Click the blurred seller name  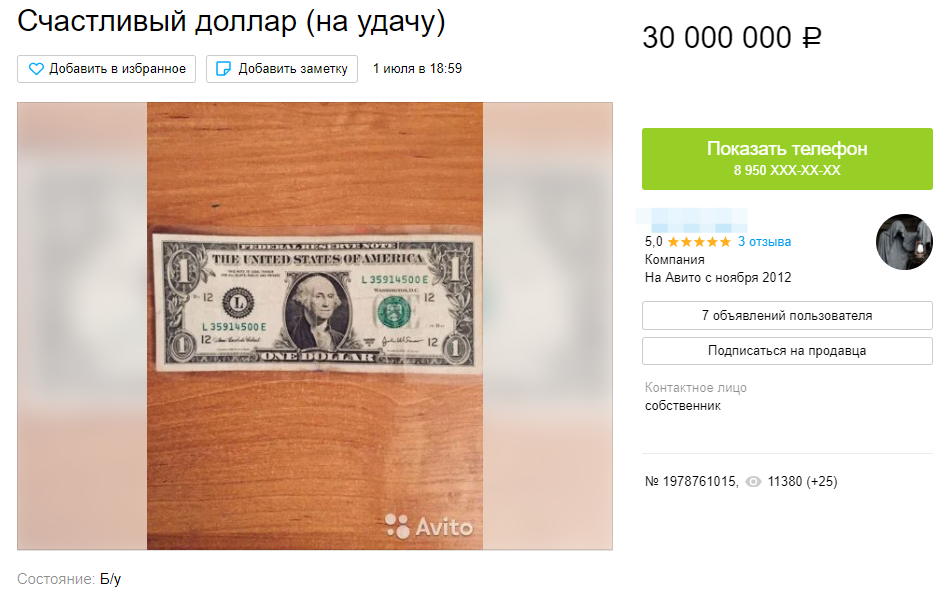pyautogui.click(x=692, y=220)
